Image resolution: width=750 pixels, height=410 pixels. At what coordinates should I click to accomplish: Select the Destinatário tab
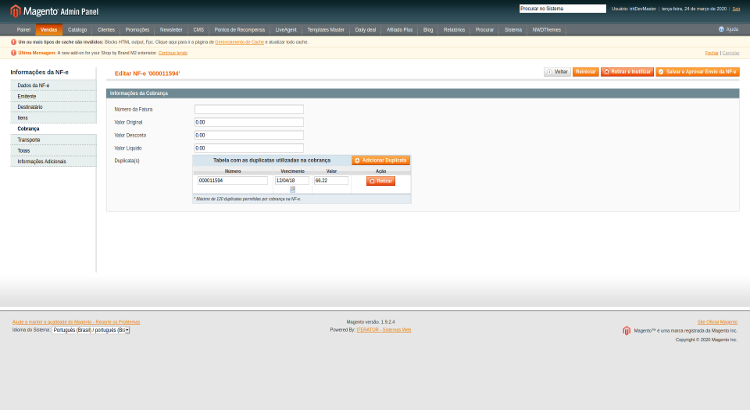54,107
